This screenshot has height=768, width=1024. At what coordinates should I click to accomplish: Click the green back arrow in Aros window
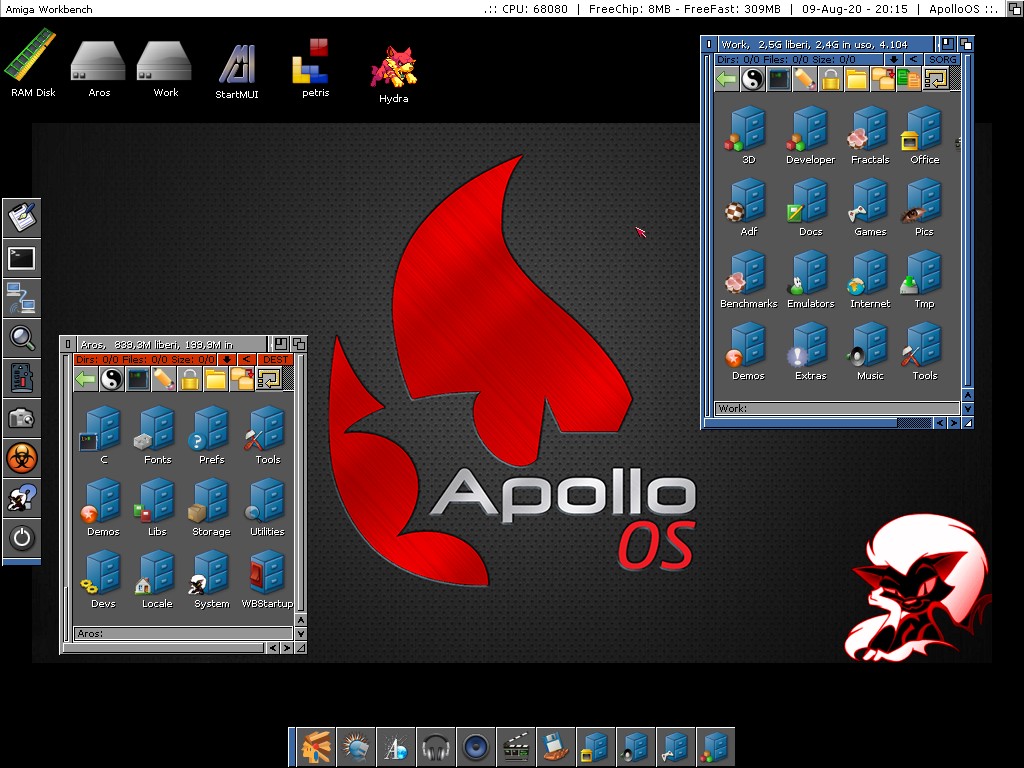click(86, 379)
